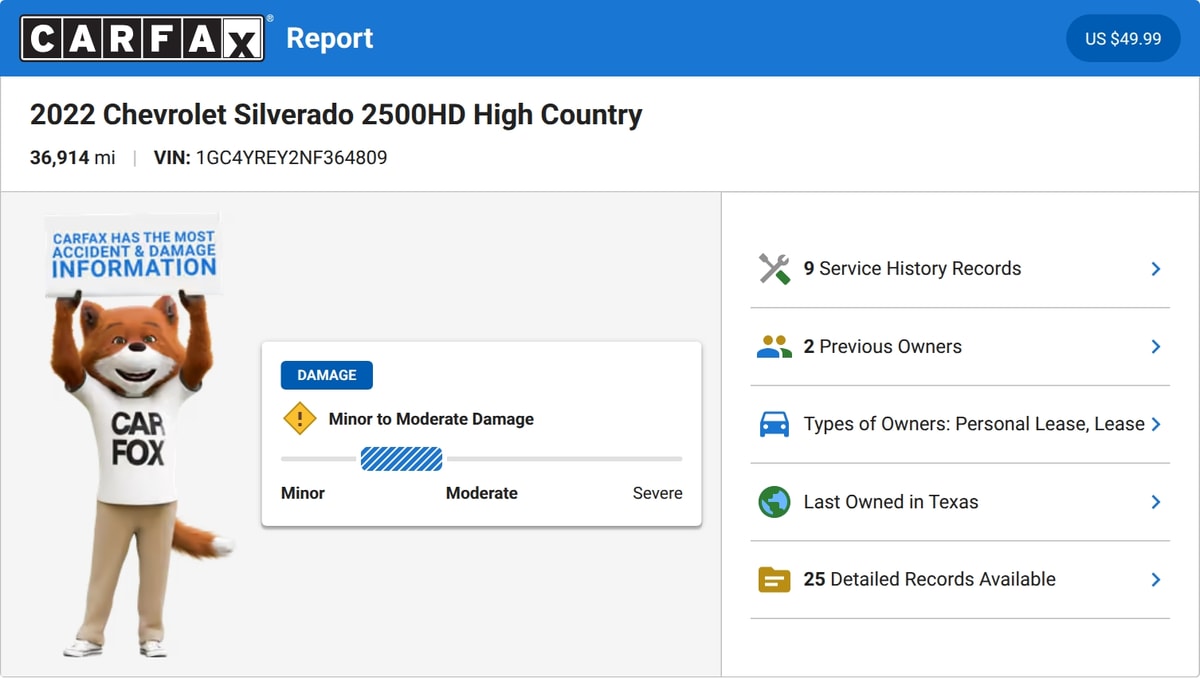Expand Types of Owners chevron
The width and height of the screenshot is (1200, 678).
(x=1155, y=424)
